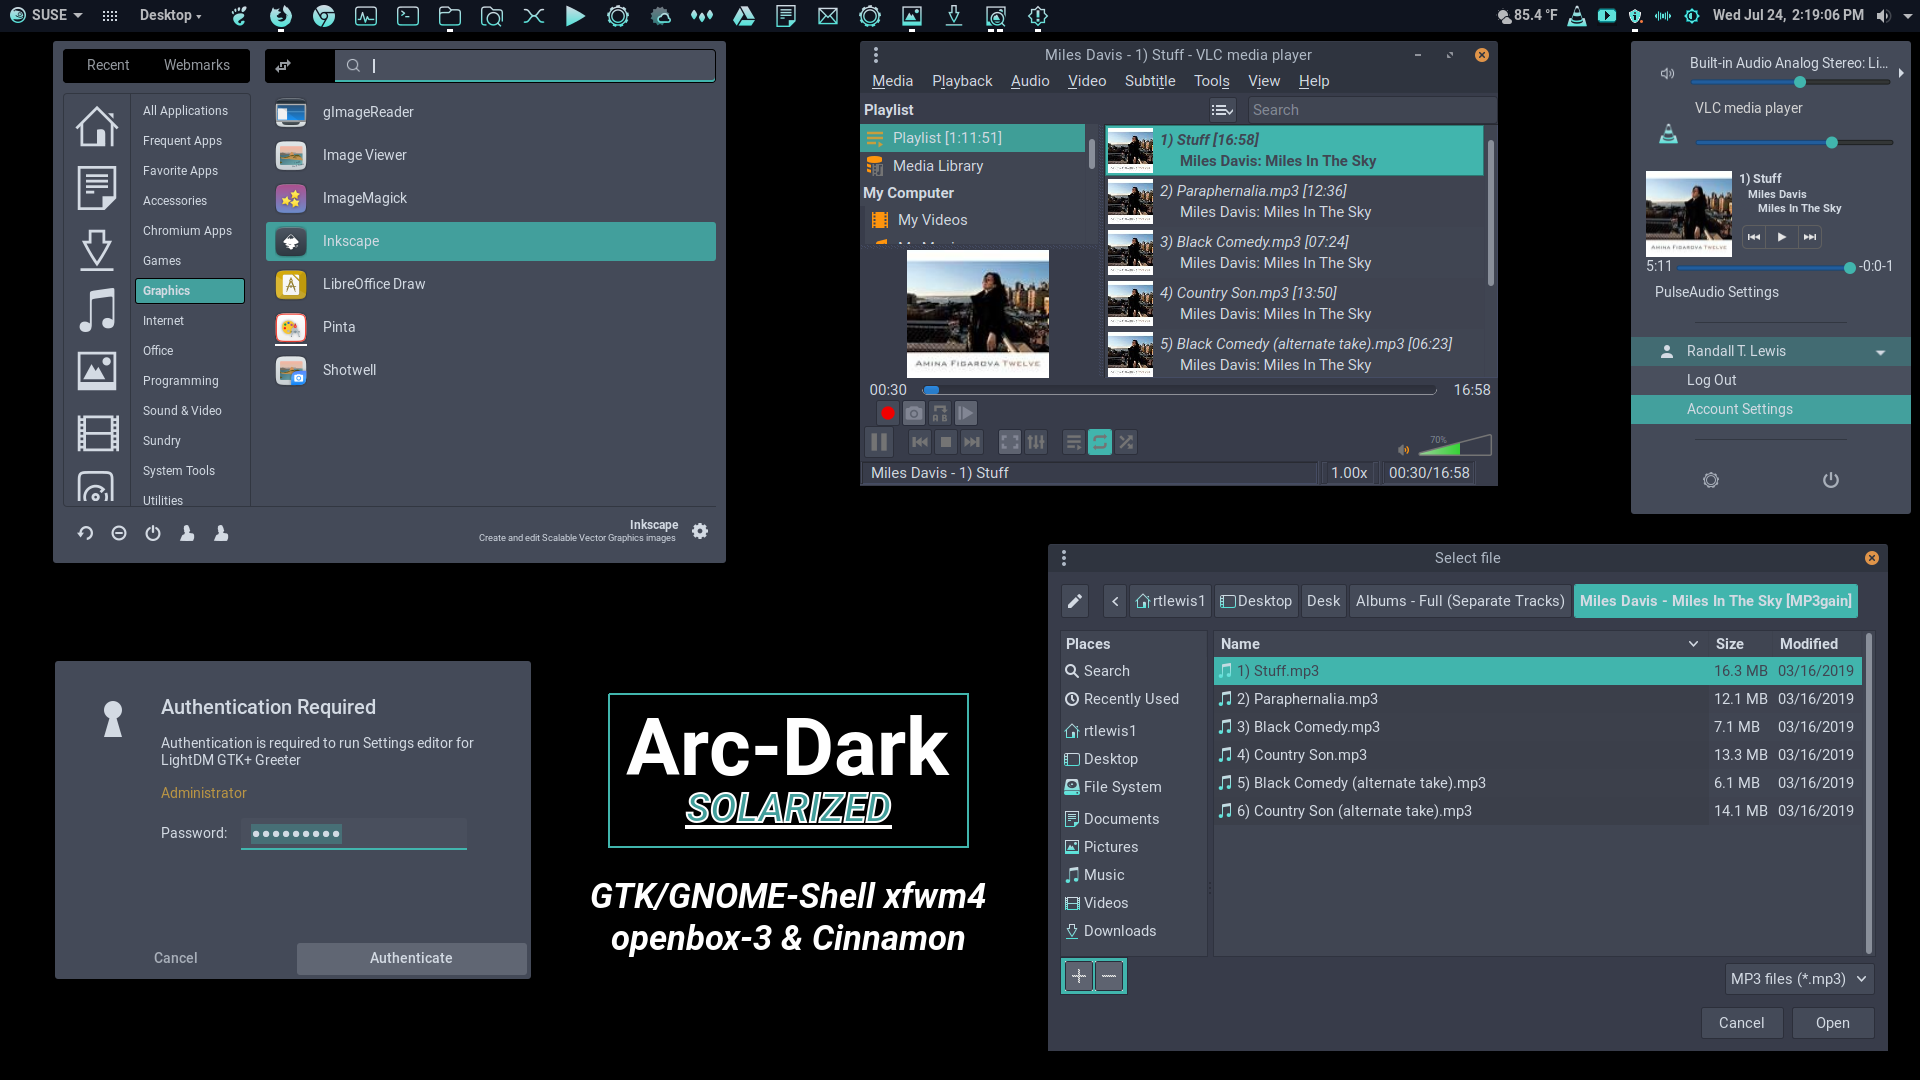This screenshot has width=1920, height=1080.
Task: Open VLC Media menu
Action: (x=892, y=81)
